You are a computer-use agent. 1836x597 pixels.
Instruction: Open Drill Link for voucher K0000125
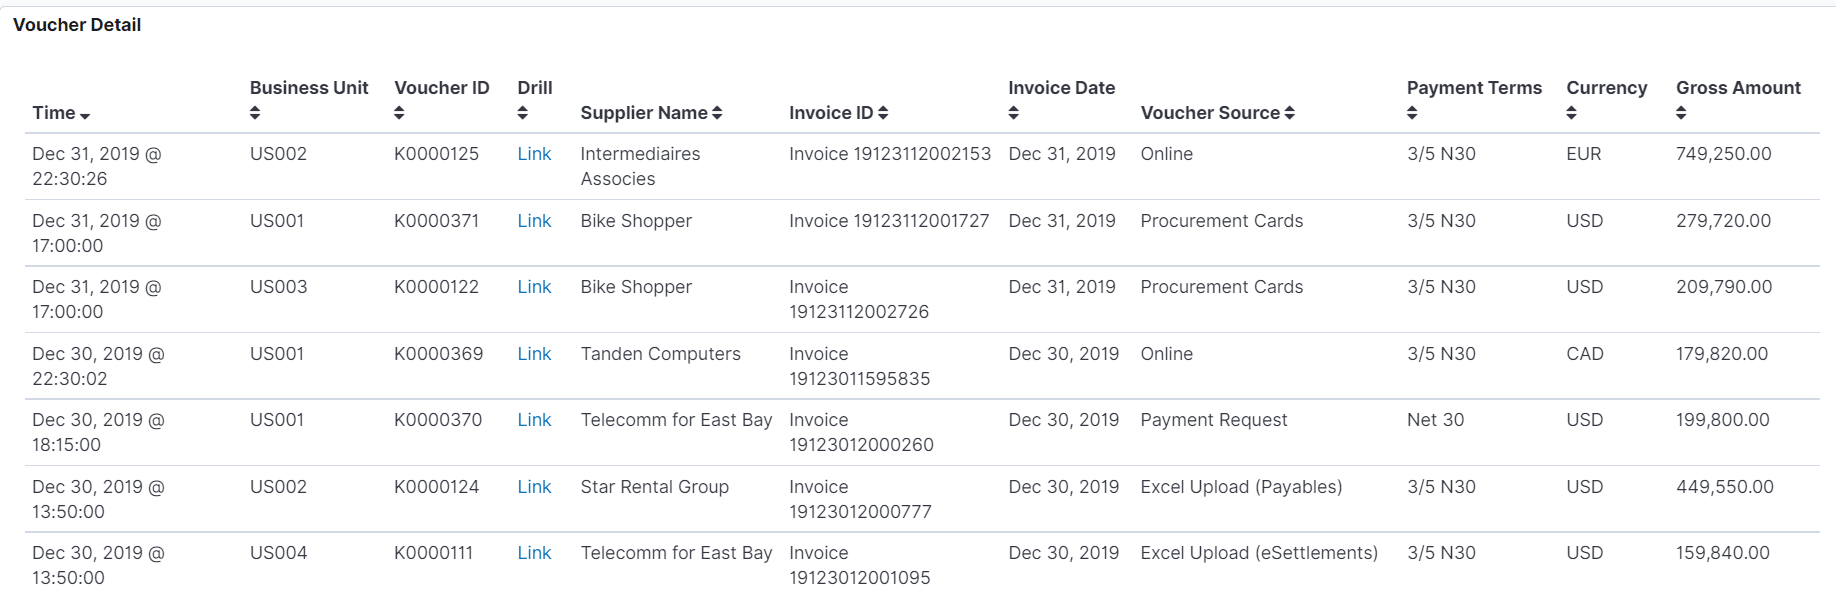pyautogui.click(x=534, y=154)
